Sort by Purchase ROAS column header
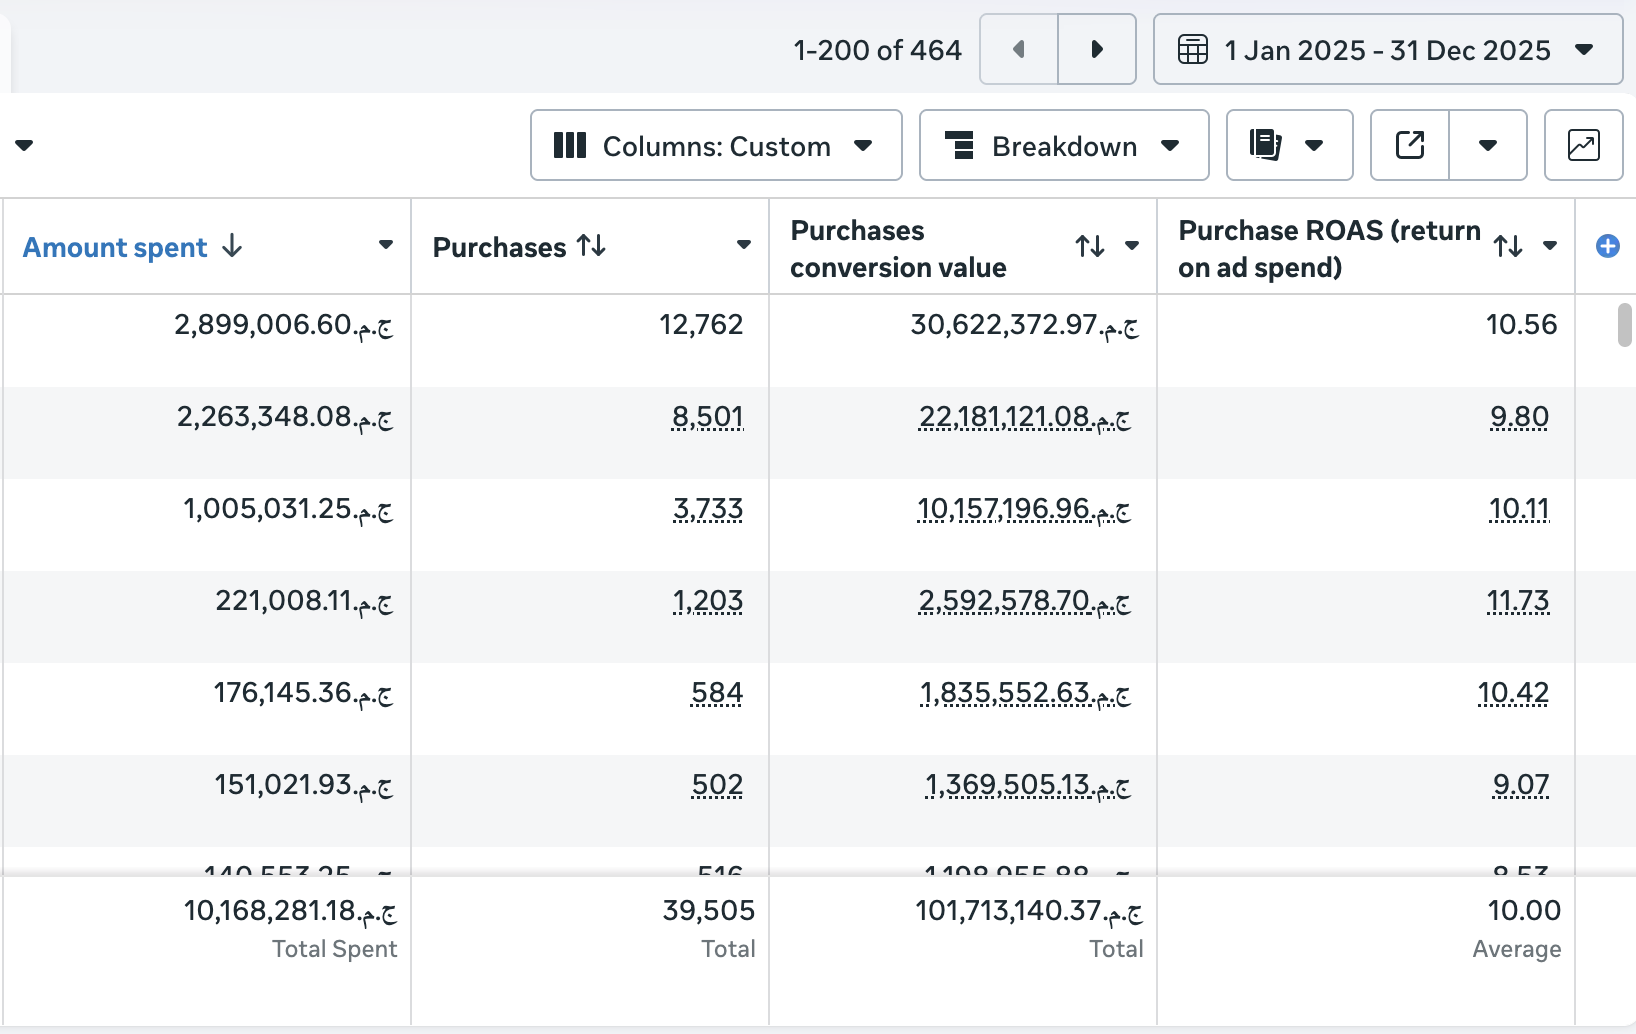Viewport: 1636px width, 1034px height. 1329,248
